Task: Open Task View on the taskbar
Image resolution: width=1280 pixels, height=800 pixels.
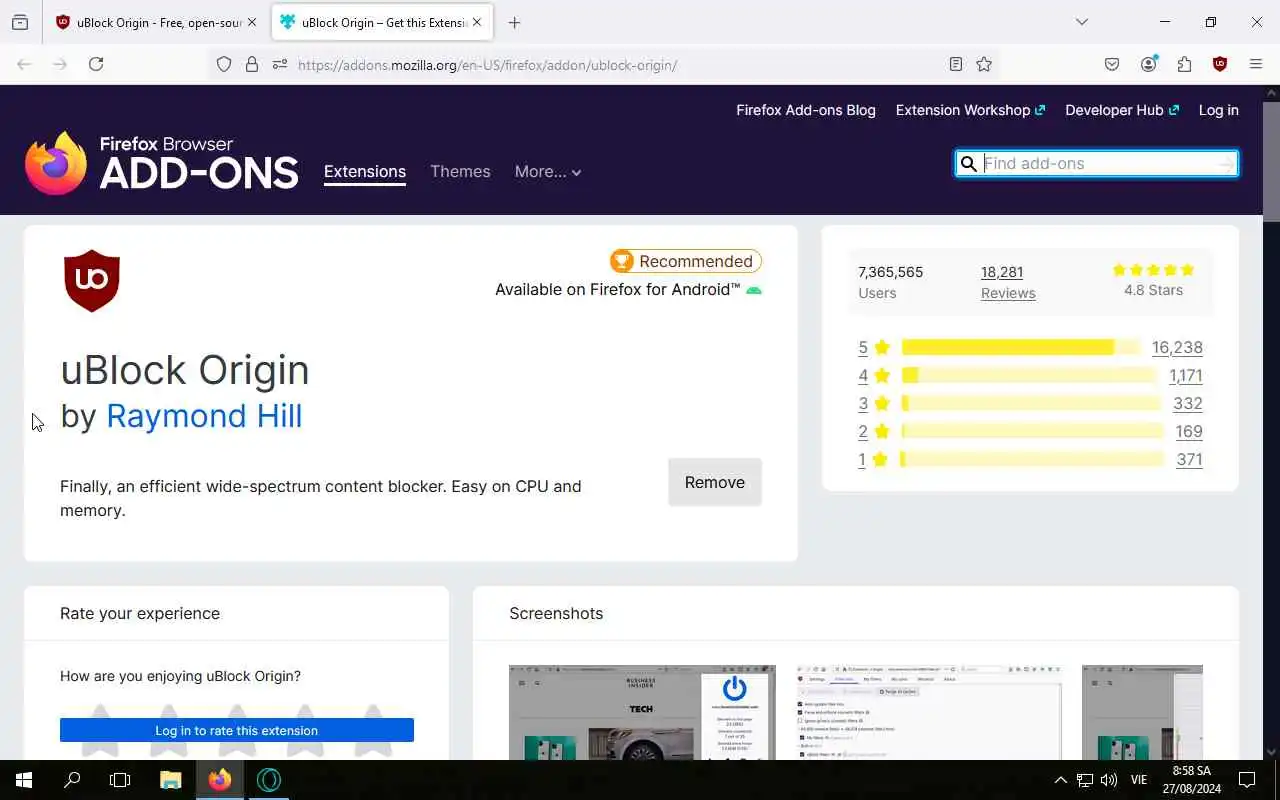Action: 120,780
